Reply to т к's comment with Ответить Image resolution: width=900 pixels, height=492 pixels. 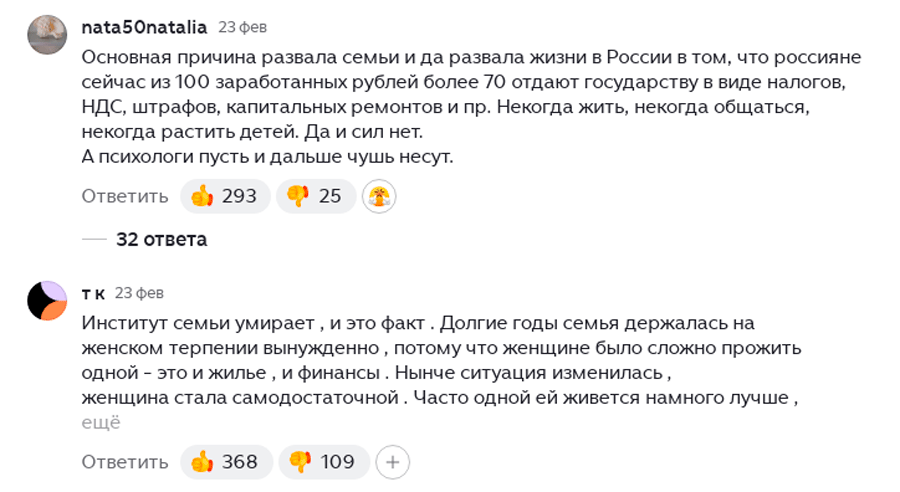click(124, 462)
